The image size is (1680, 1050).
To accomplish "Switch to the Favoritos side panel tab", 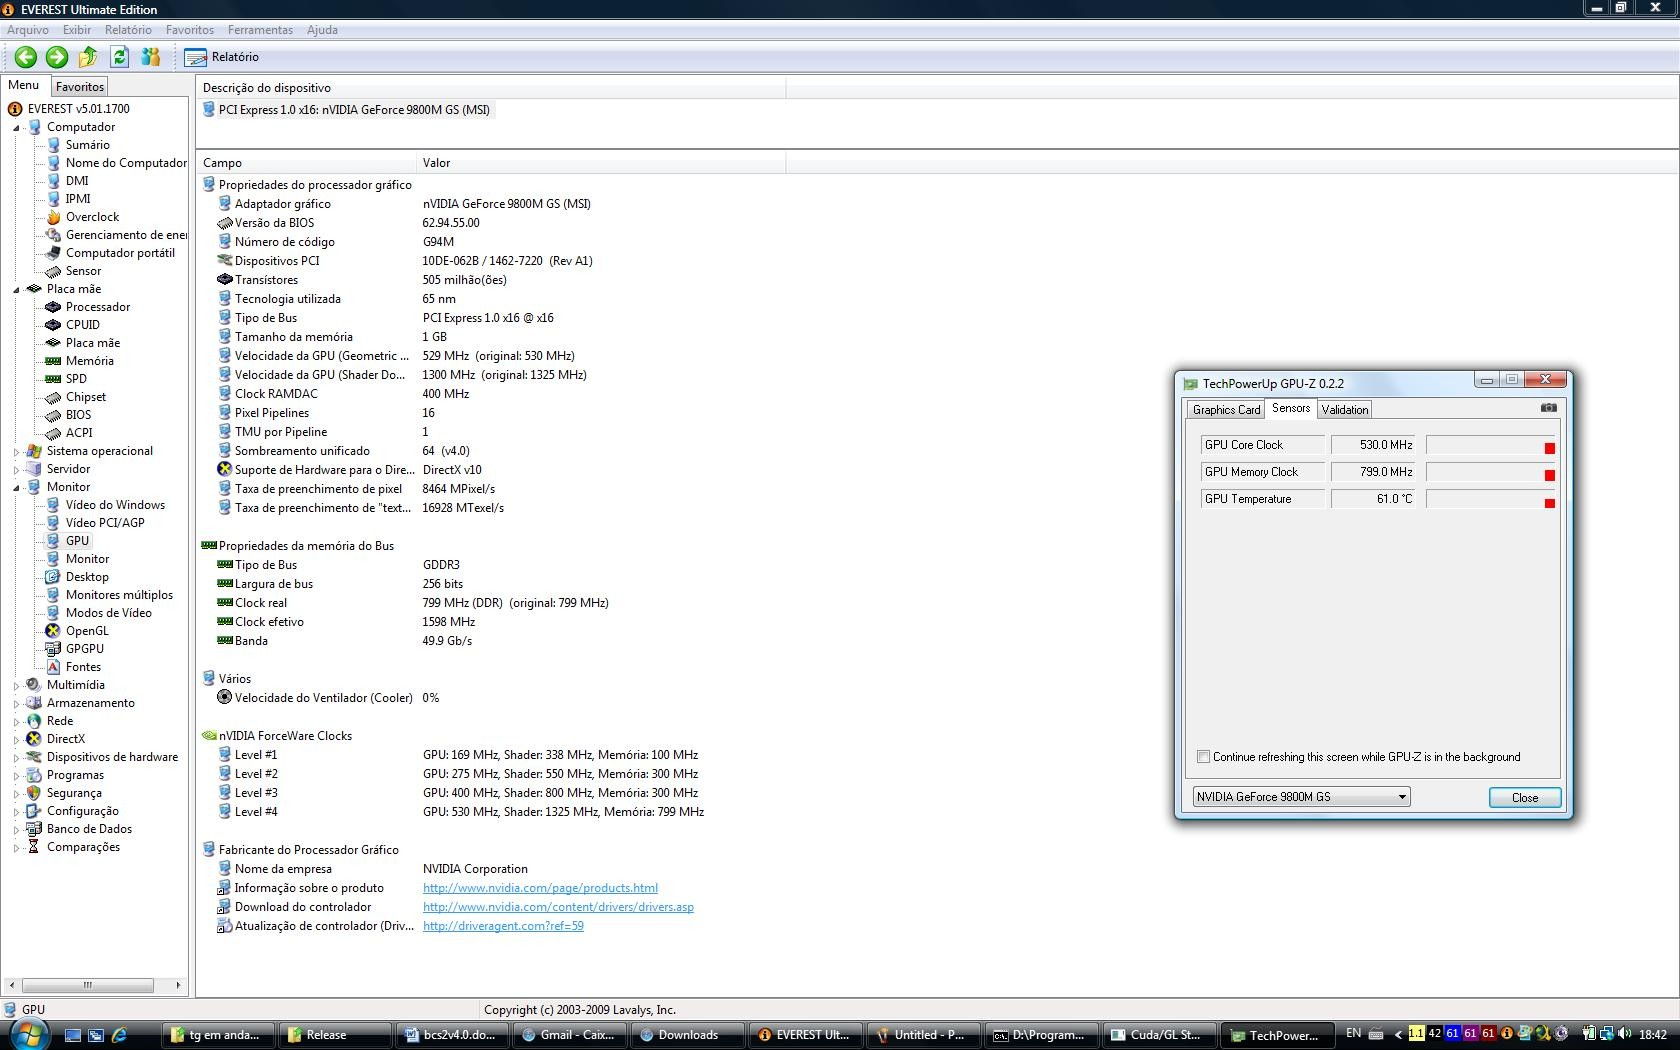I will pos(79,87).
